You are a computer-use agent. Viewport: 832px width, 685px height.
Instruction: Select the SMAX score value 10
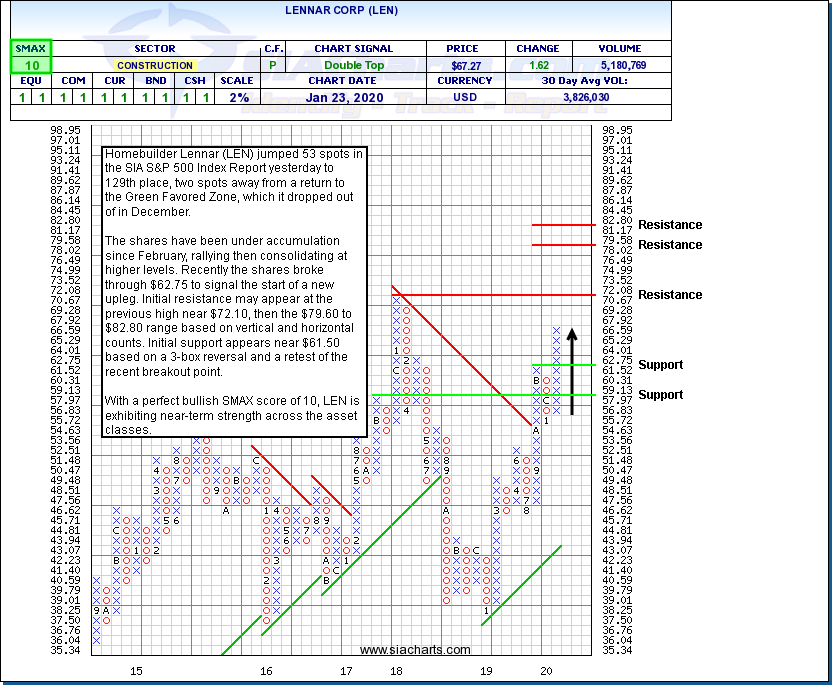click(30, 65)
